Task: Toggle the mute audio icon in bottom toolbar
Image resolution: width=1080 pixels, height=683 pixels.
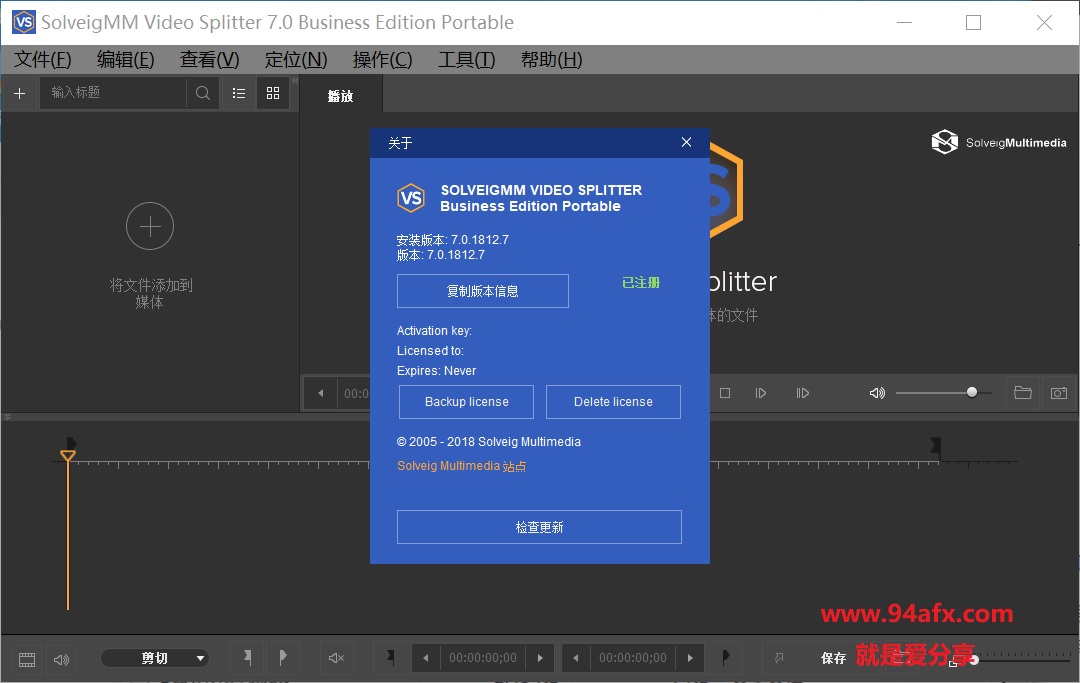Action: pos(336,658)
